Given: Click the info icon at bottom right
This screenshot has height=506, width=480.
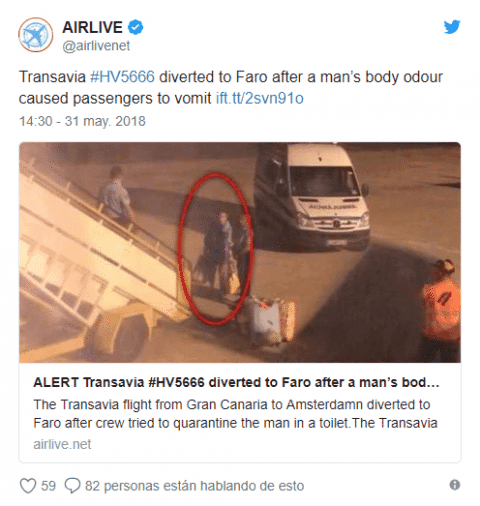Looking at the screenshot, I should tap(455, 485).
